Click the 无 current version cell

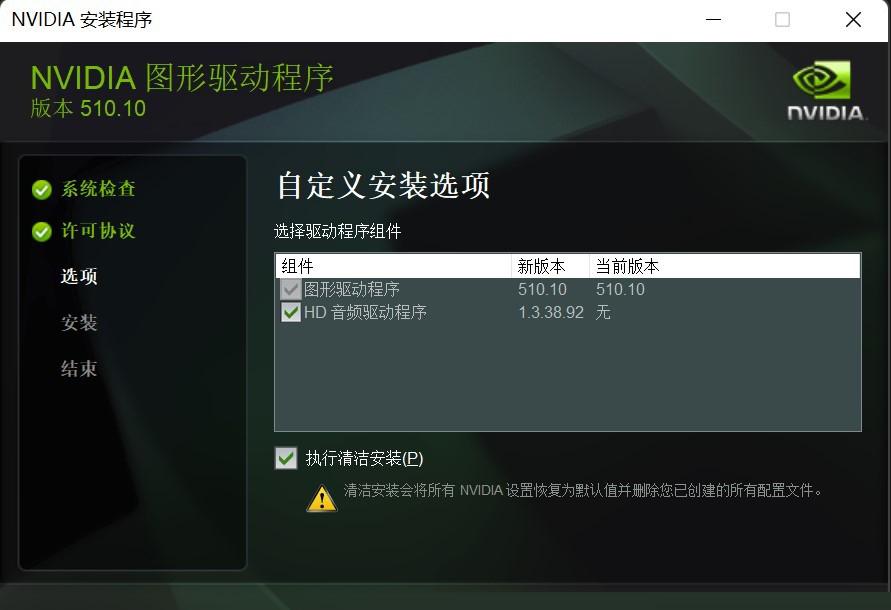603,312
